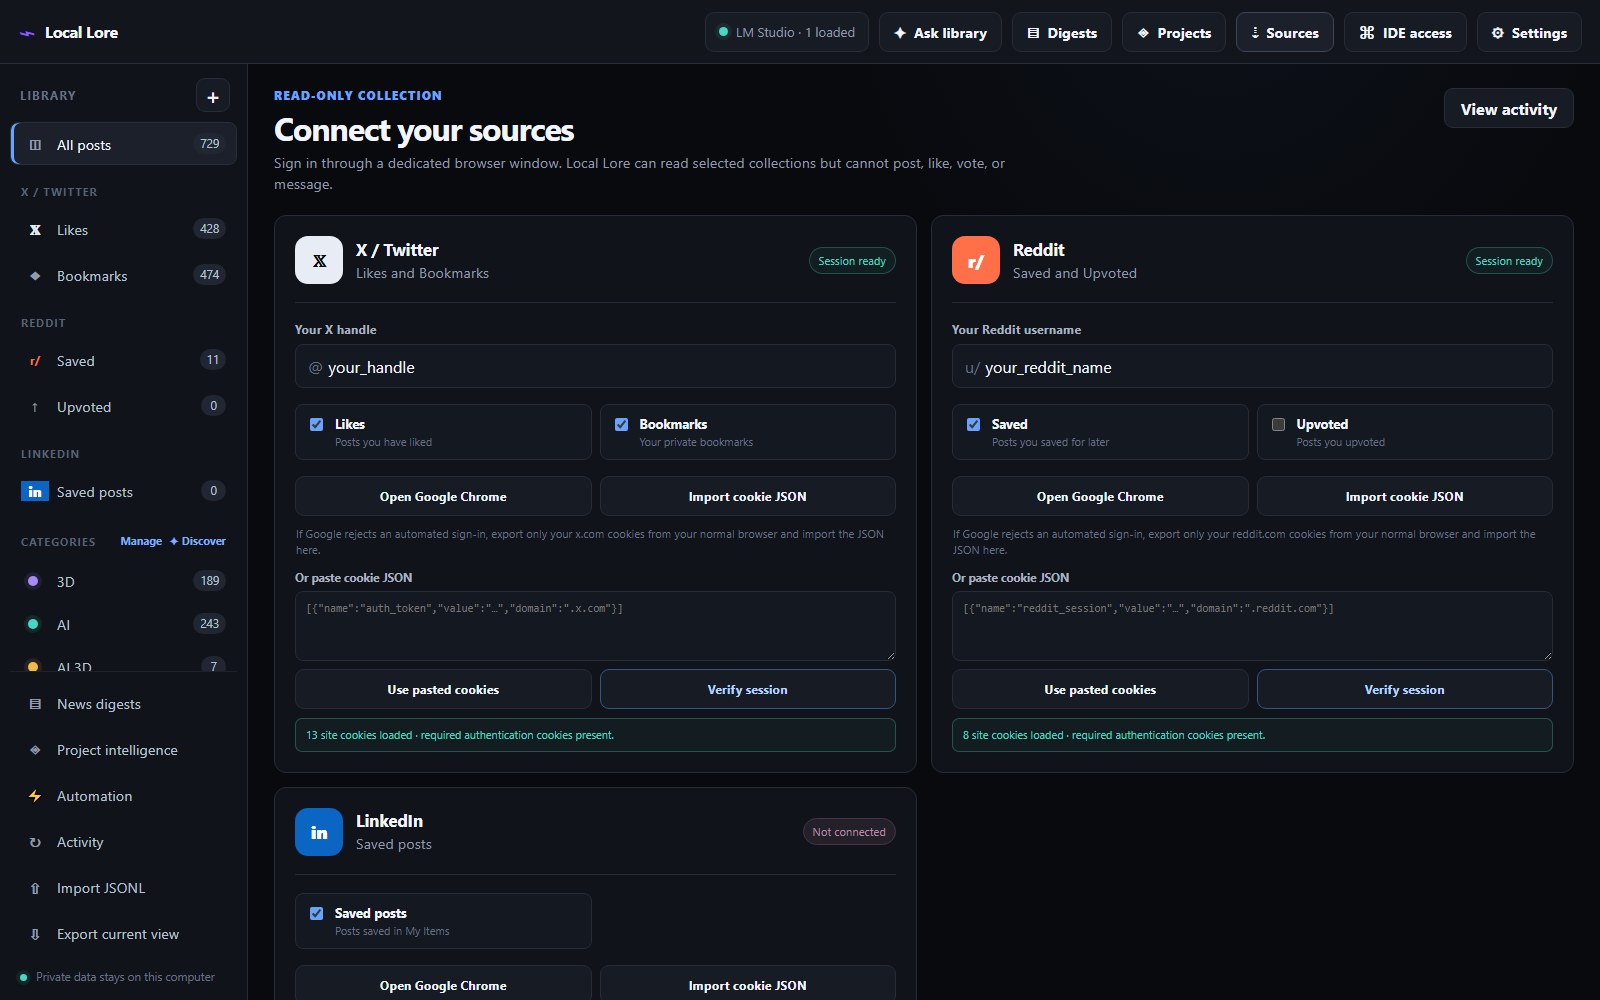Import cookie JSON for Reddit
The height and width of the screenshot is (1000, 1600).
tap(1404, 496)
